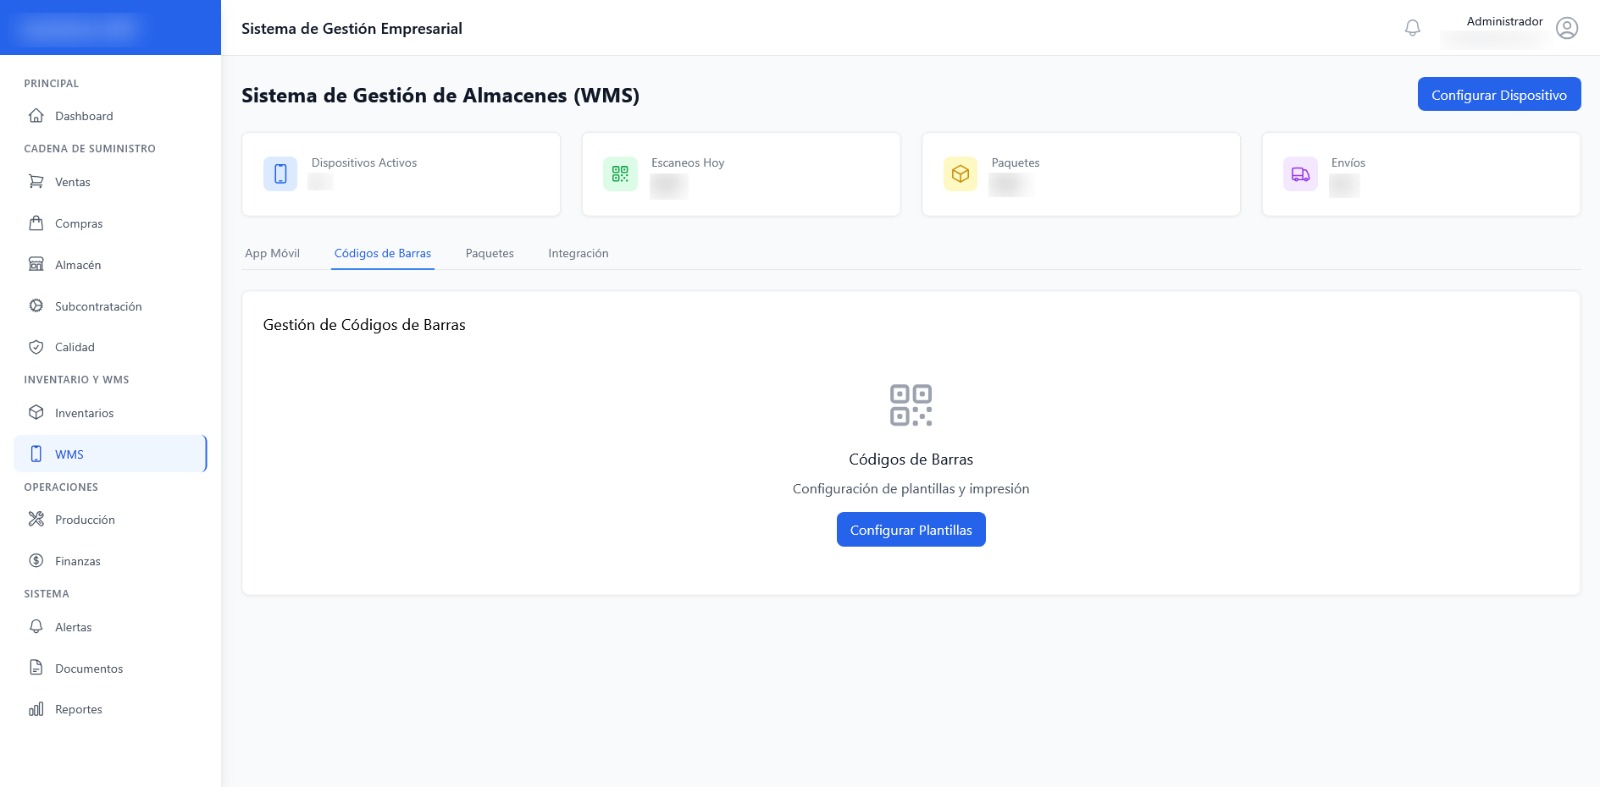
Task: Open Reportes from the sidebar
Action: tap(79, 709)
